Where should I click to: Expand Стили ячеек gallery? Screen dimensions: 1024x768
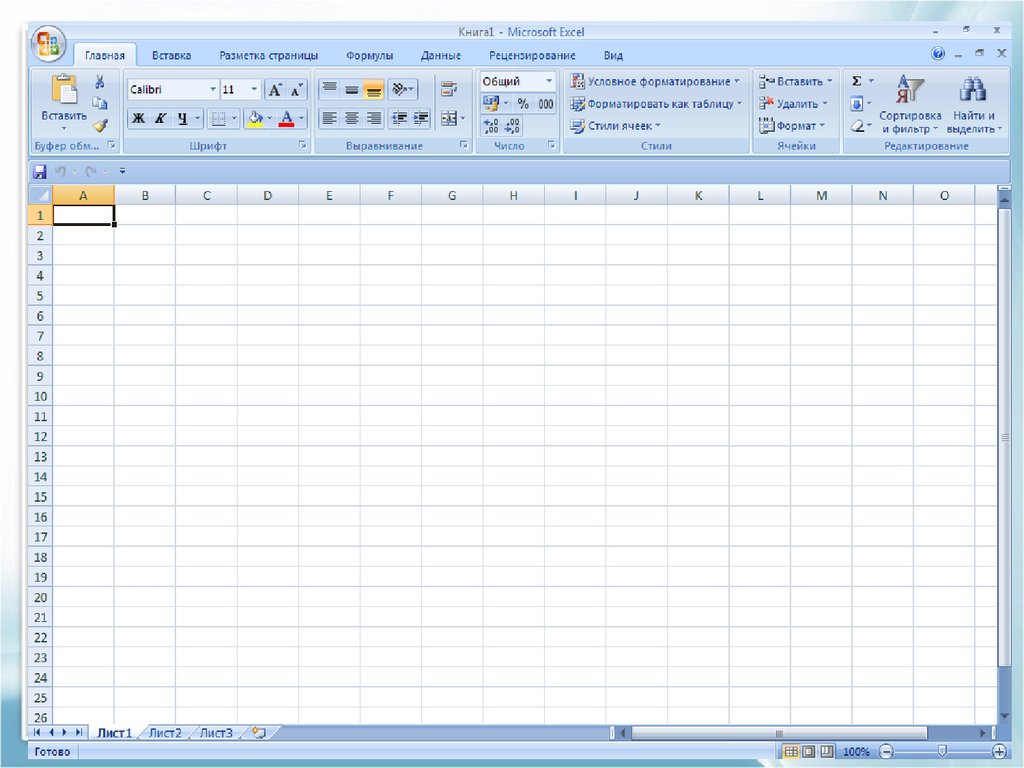click(x=615, y=125)
